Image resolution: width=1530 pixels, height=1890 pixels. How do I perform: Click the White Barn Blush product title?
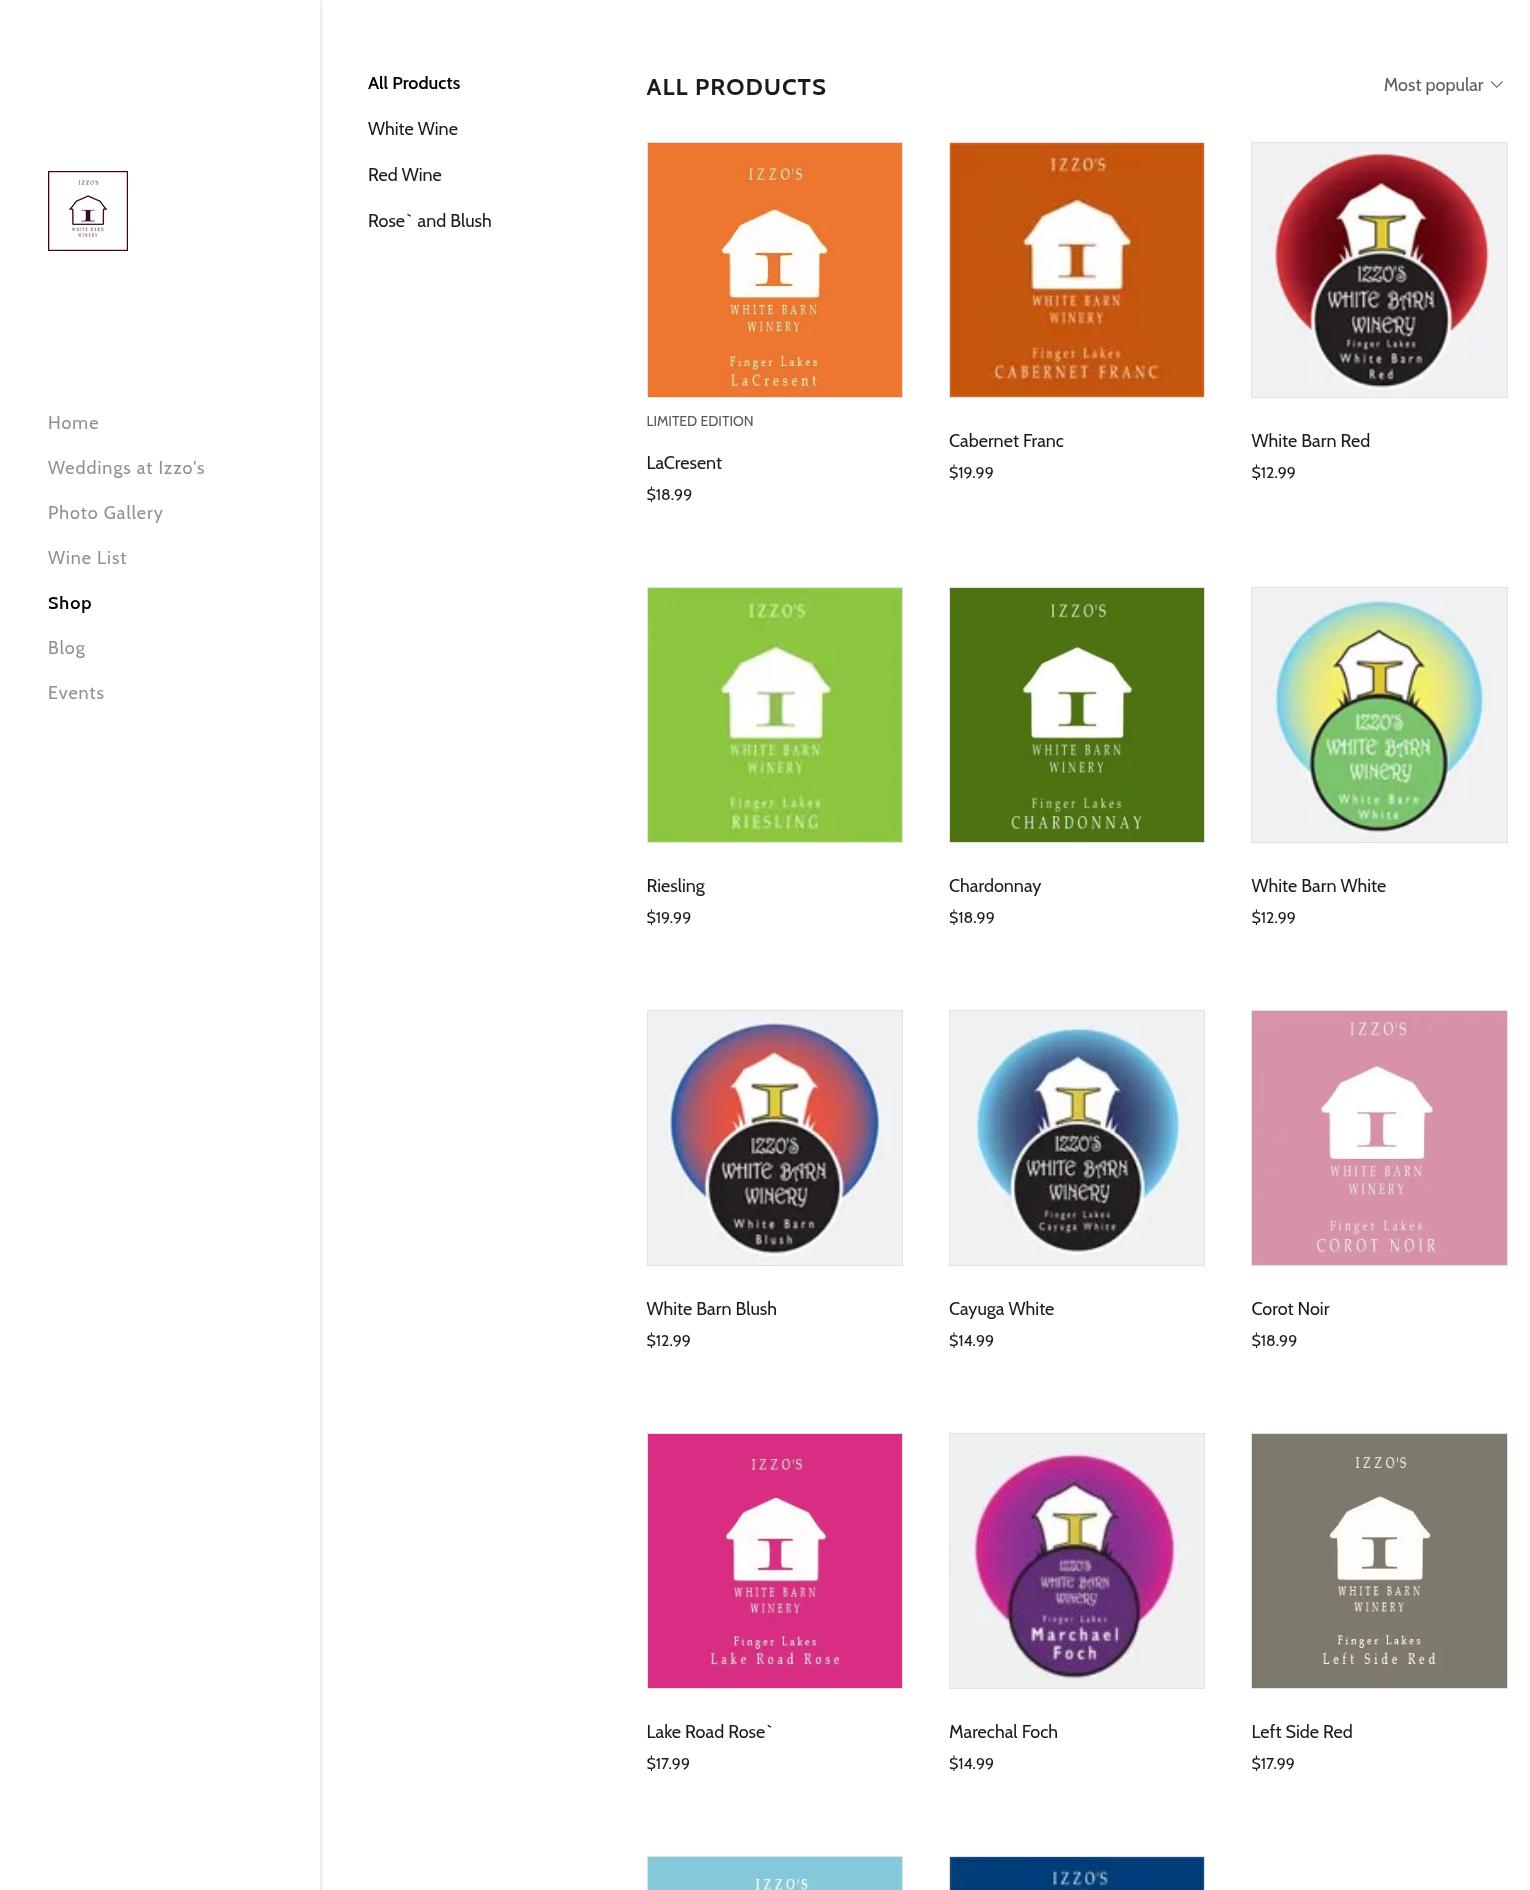pos(712,1309)
